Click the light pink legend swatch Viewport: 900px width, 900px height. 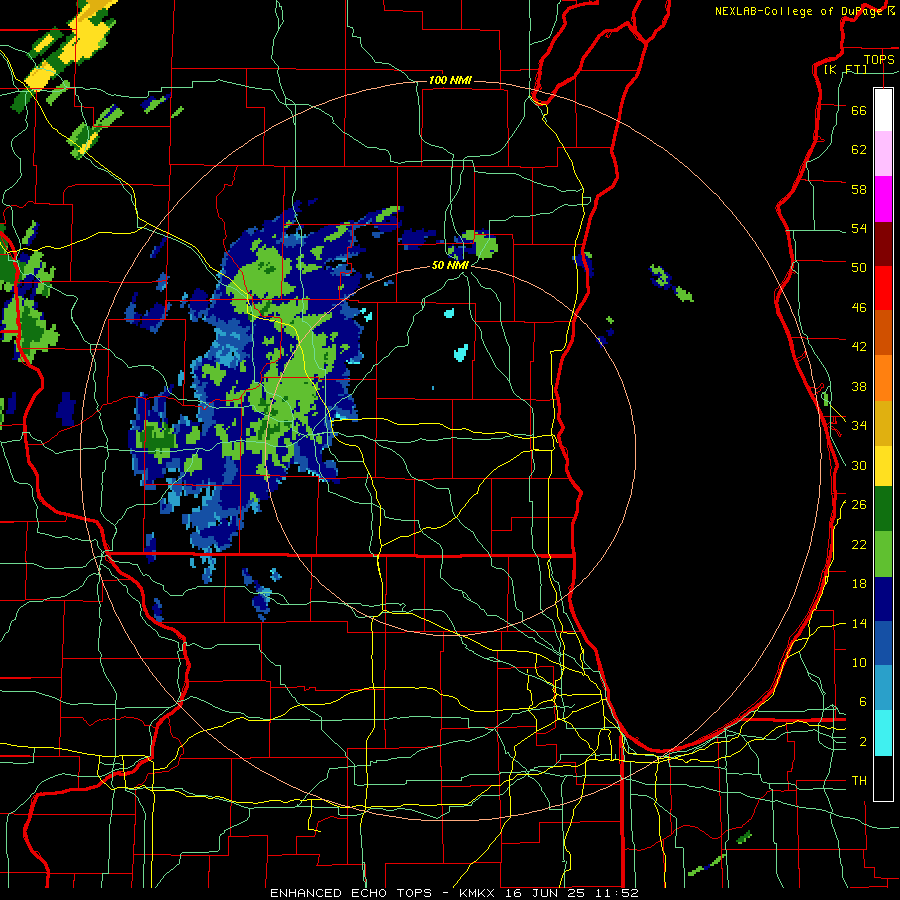(x=883, y=154)
